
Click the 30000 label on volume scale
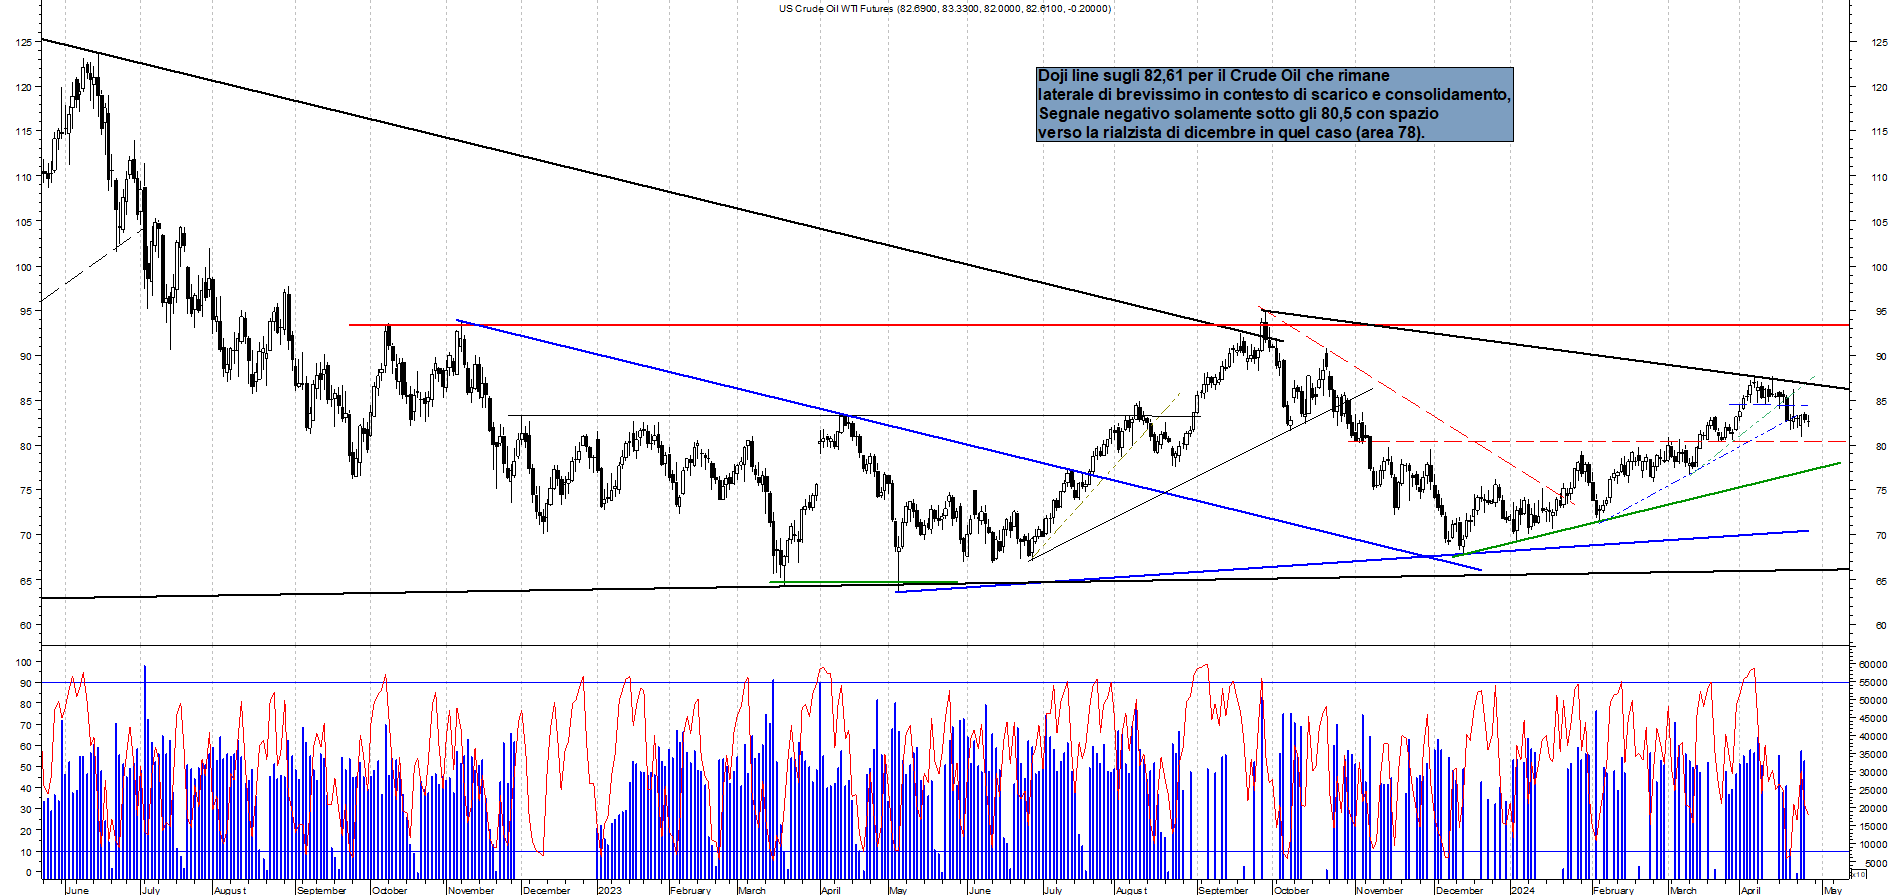click(1872, 772)
